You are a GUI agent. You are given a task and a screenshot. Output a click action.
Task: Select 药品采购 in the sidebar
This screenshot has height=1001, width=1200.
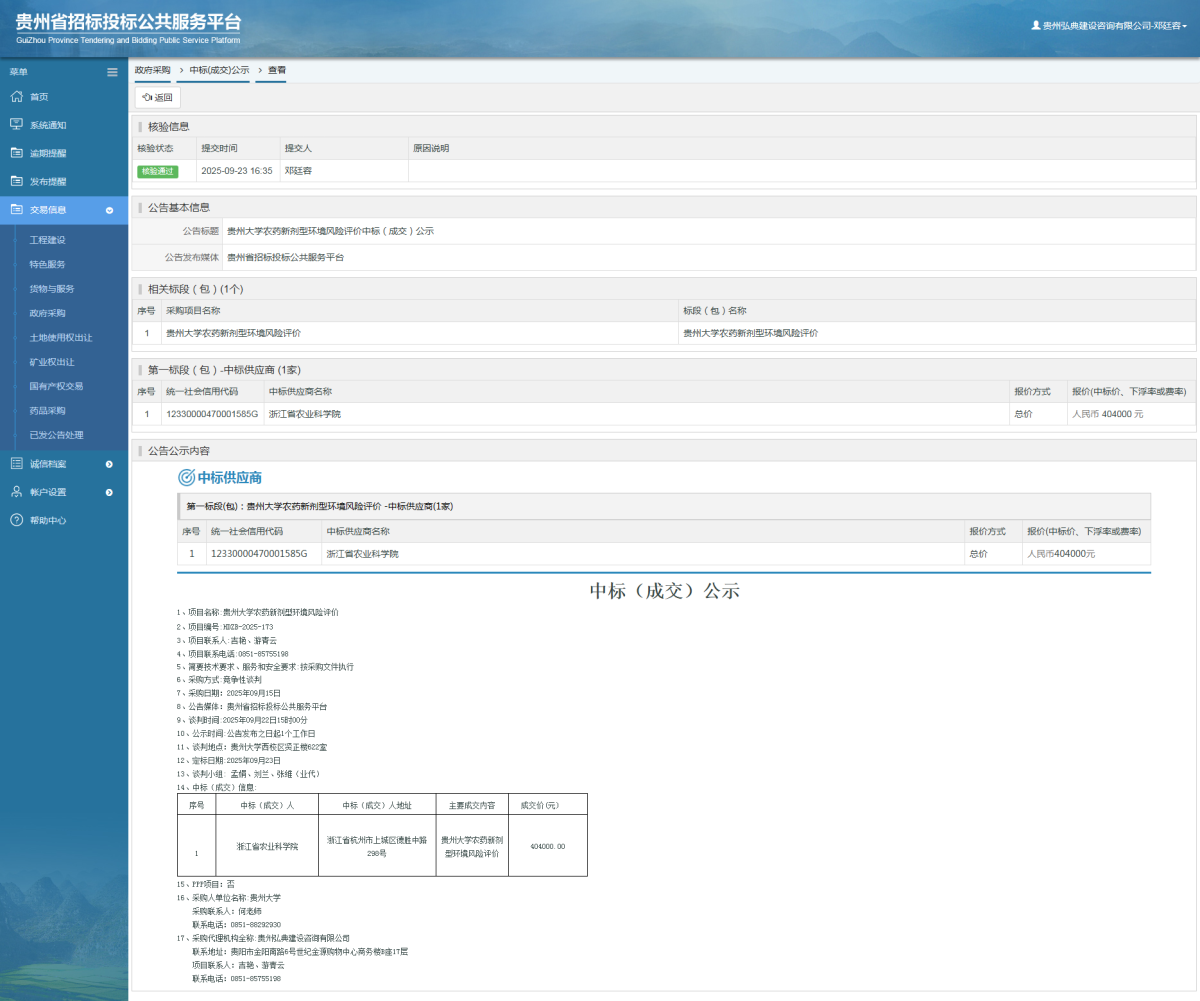pos(47,410)
